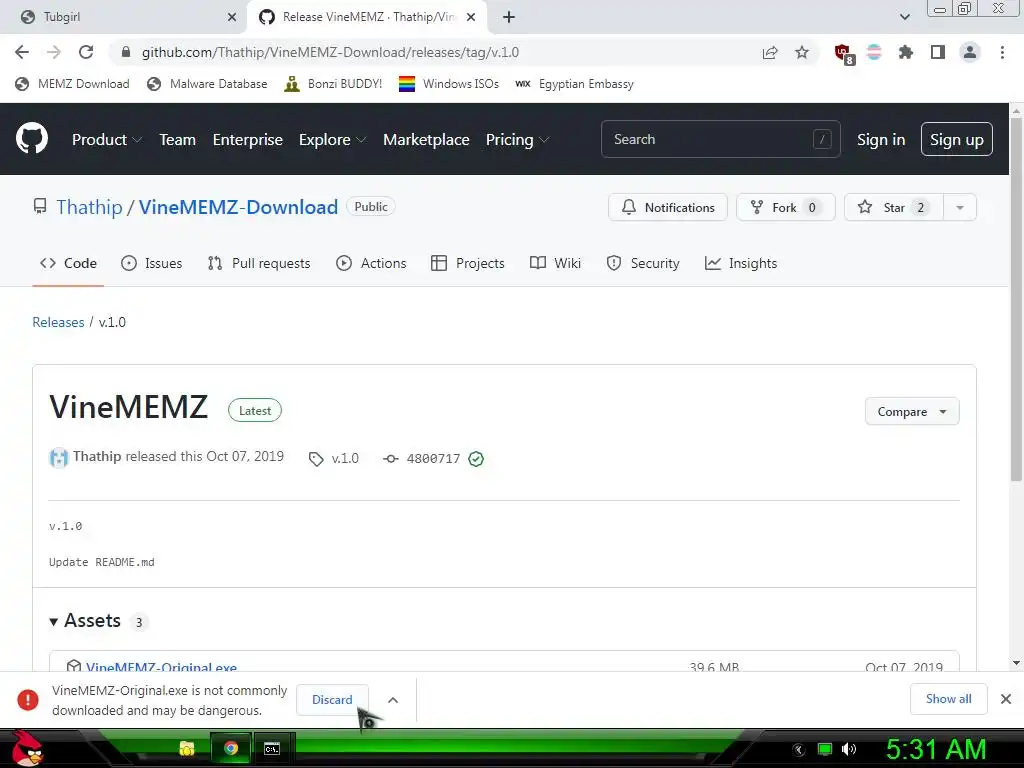Image resolution: width=1024 pixels, height=768 pixels.
Task: Open the Issues tab
Action: point(152,263)
